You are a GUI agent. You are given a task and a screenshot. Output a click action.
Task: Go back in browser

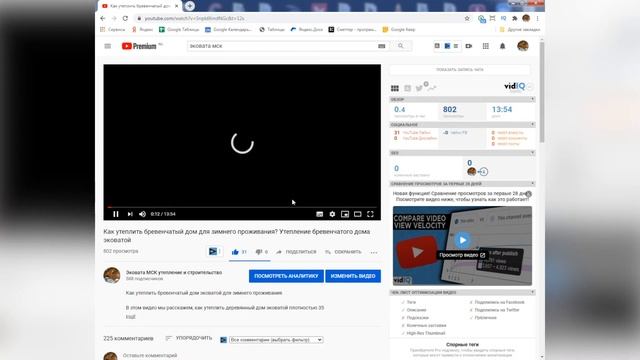103,18
